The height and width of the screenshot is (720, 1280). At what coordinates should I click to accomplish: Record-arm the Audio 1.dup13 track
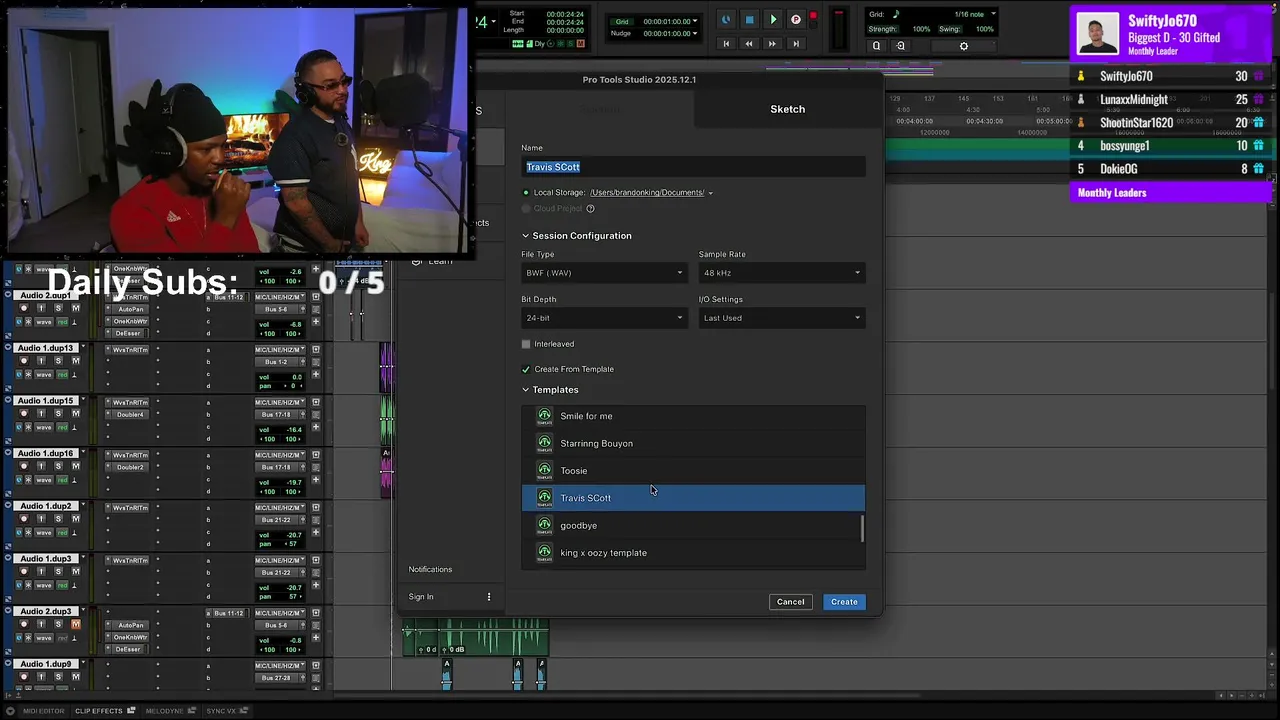click(24, 361)
